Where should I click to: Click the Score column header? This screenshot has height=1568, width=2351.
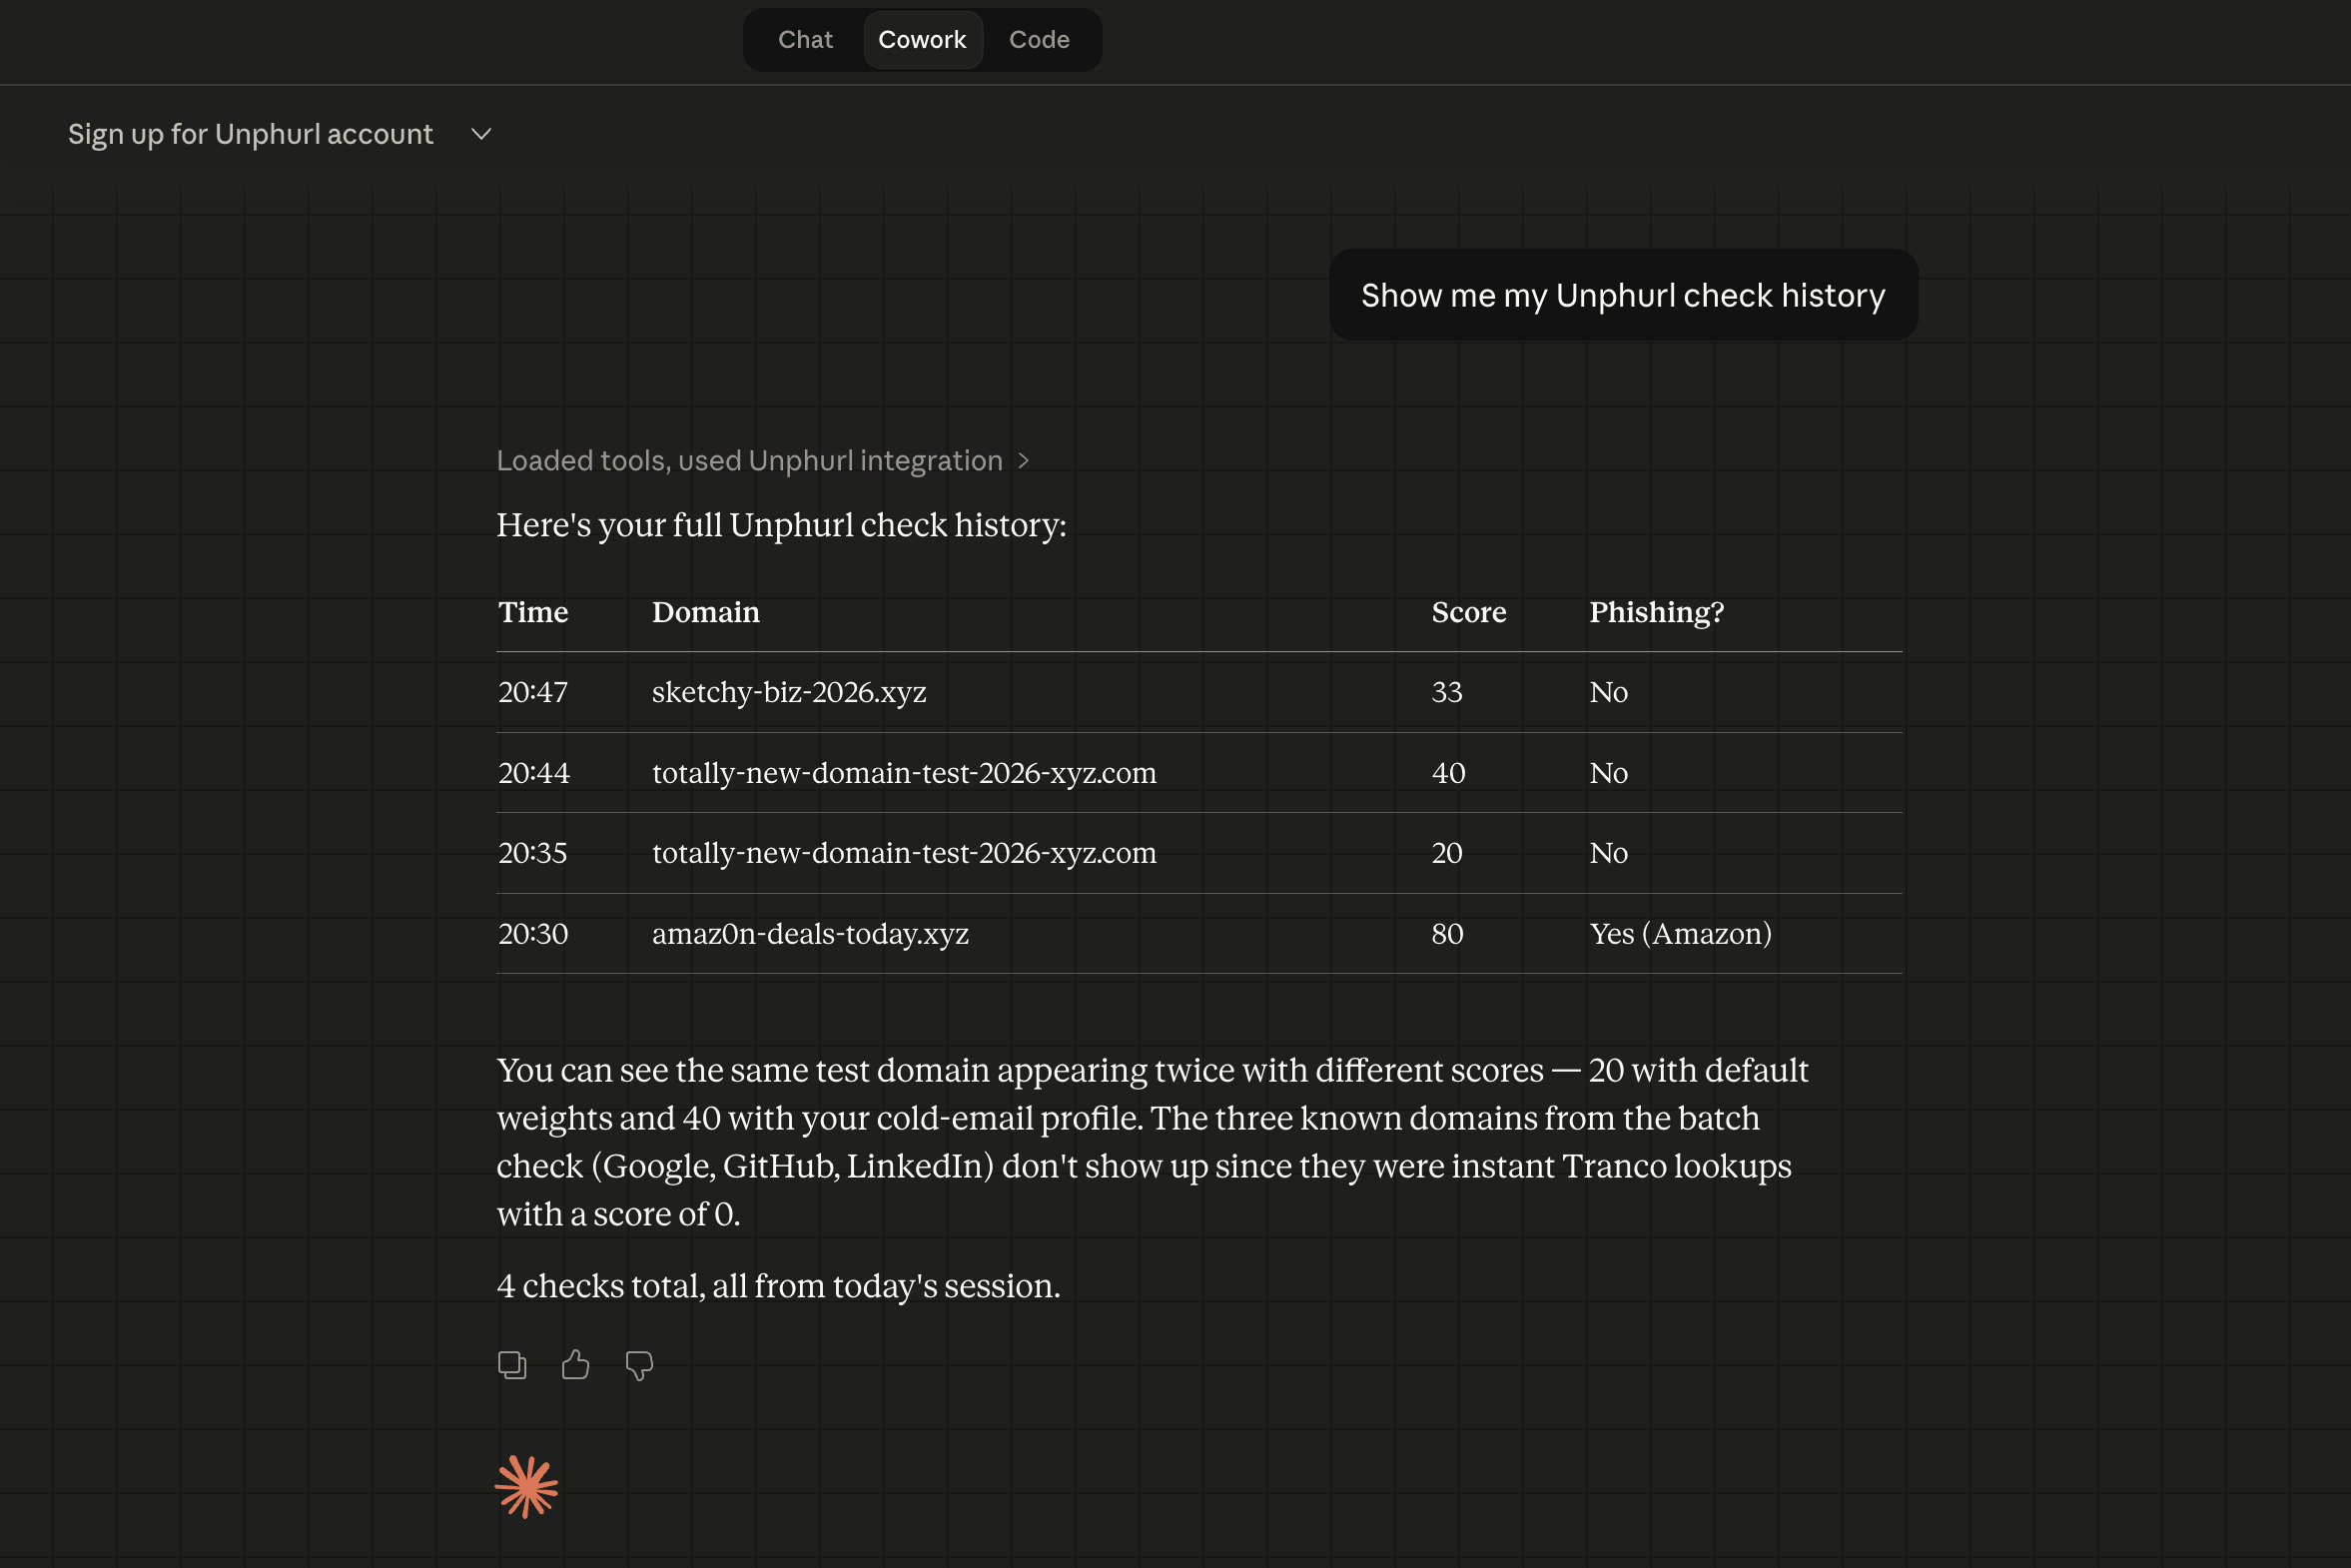[x=1468, y=612]
